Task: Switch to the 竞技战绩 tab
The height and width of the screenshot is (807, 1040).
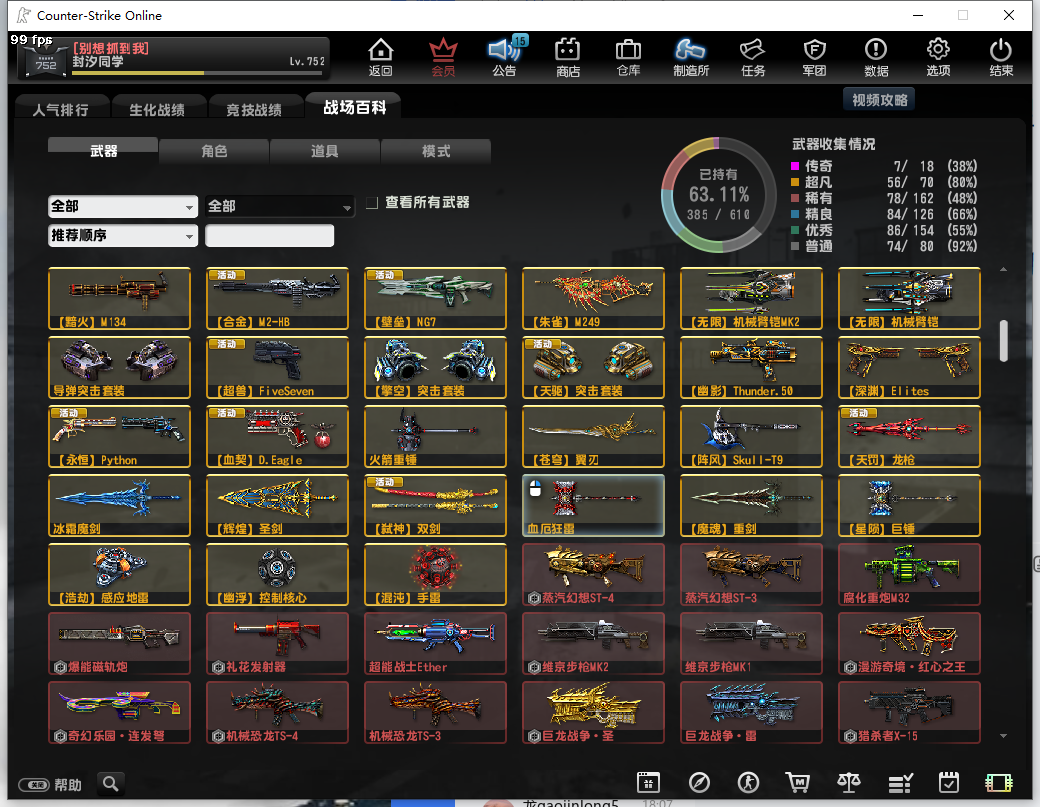Action: pos(254,109)
